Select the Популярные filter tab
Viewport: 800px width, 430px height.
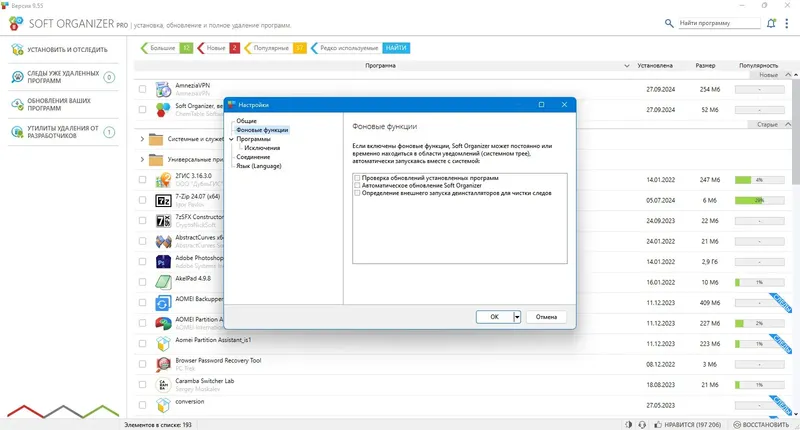(x=276, y=48)
